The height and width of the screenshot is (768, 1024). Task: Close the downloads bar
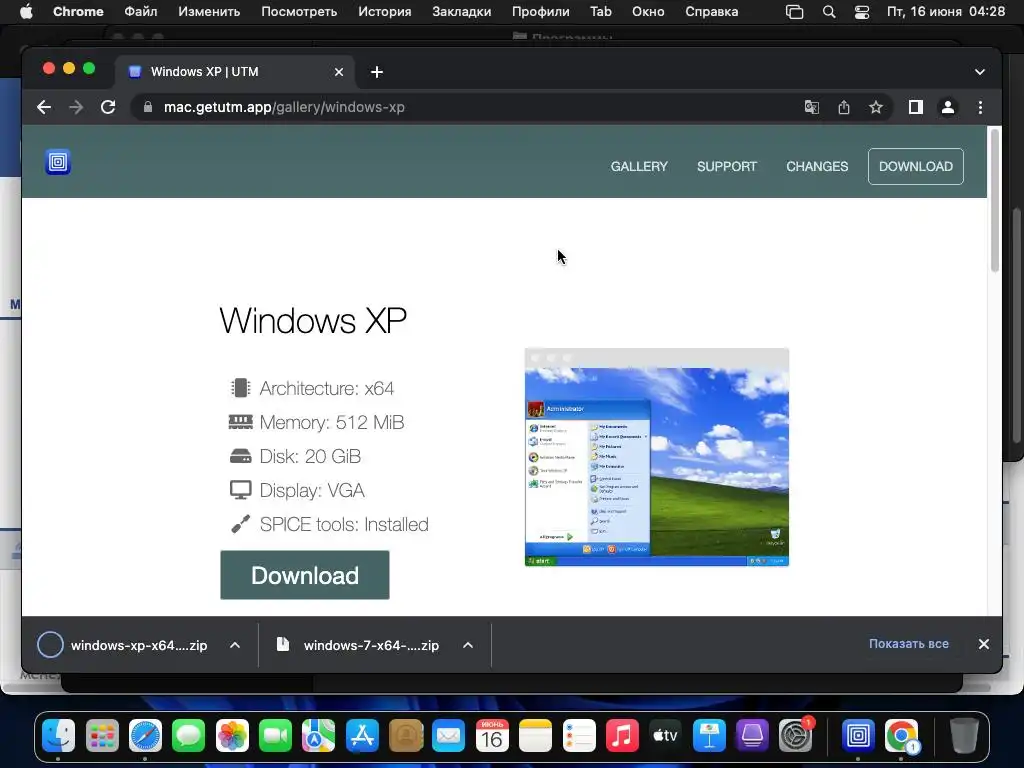pos(984,644)
